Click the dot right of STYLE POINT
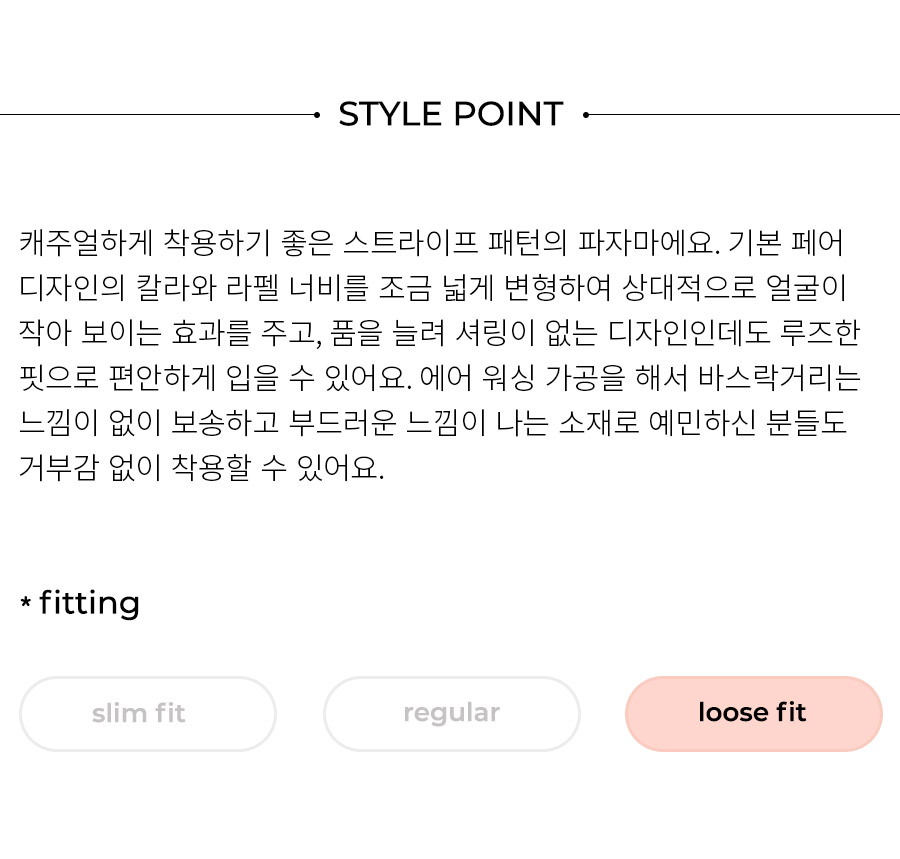 point(585,115)
